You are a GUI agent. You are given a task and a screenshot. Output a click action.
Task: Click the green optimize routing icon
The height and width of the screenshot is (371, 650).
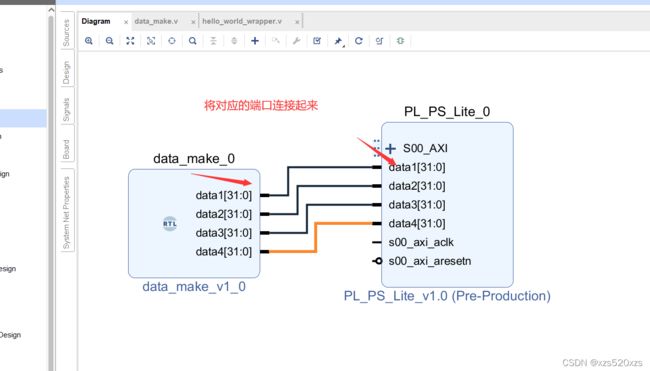pyautogui.click(x=400, y=41)
